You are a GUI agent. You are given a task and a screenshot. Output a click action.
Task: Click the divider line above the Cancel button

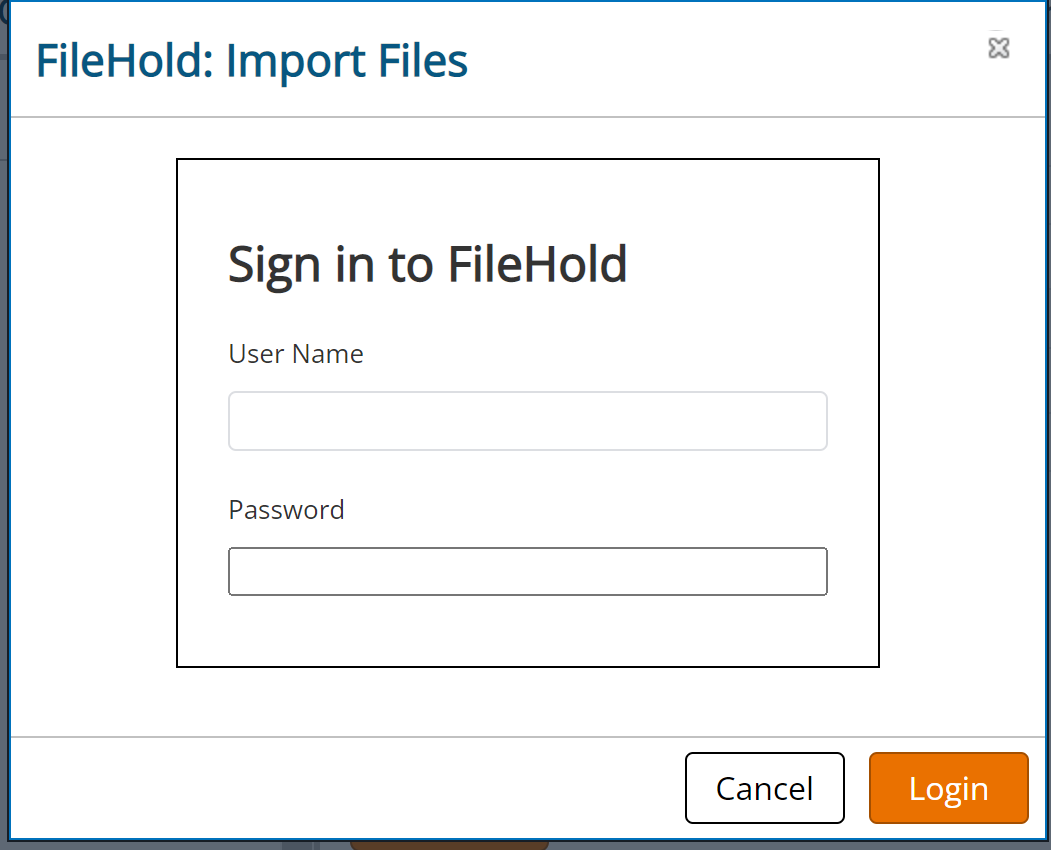(528, 737)
